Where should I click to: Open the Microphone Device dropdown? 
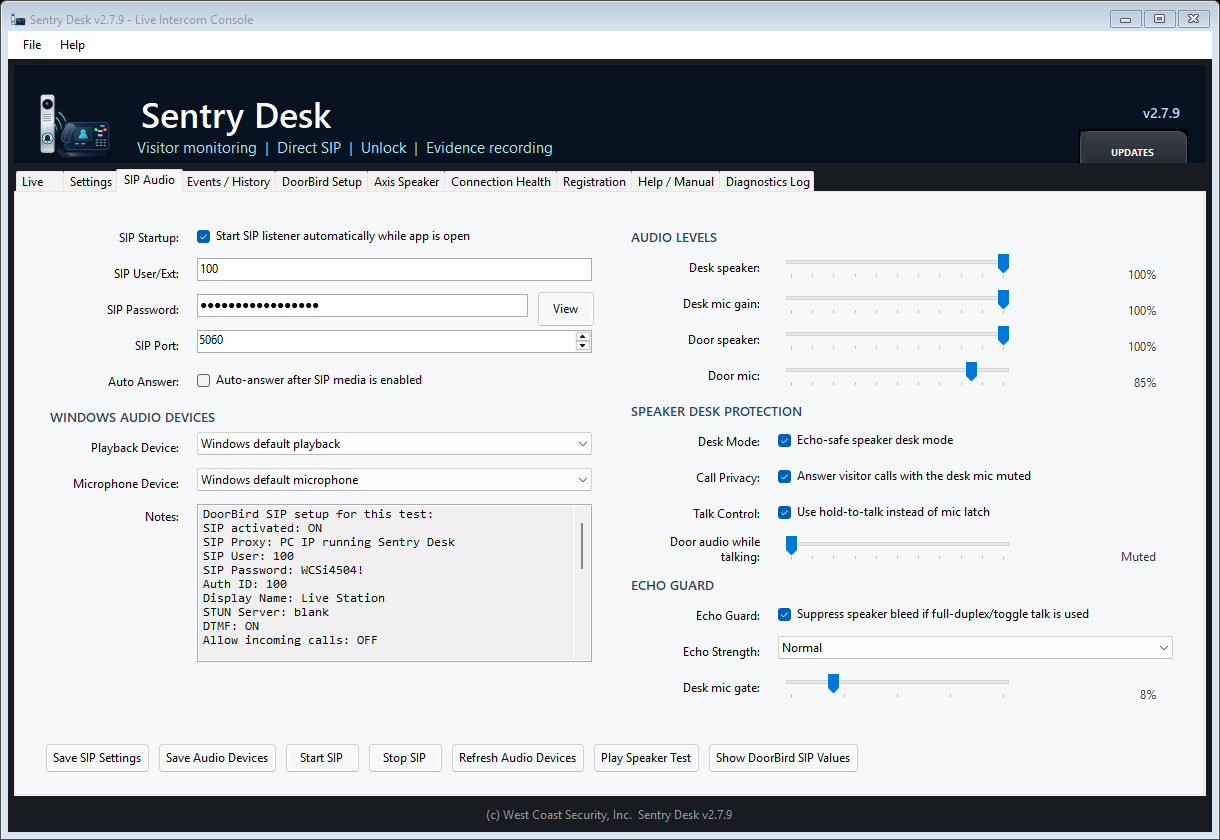click(394, 480)
